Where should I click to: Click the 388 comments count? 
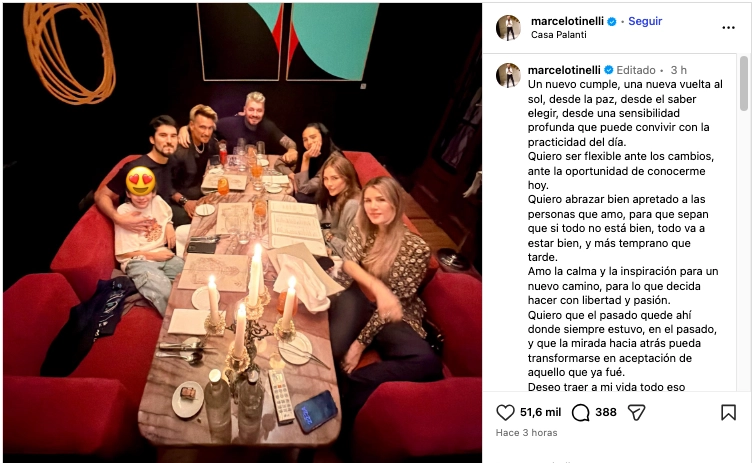coord(606,412)
